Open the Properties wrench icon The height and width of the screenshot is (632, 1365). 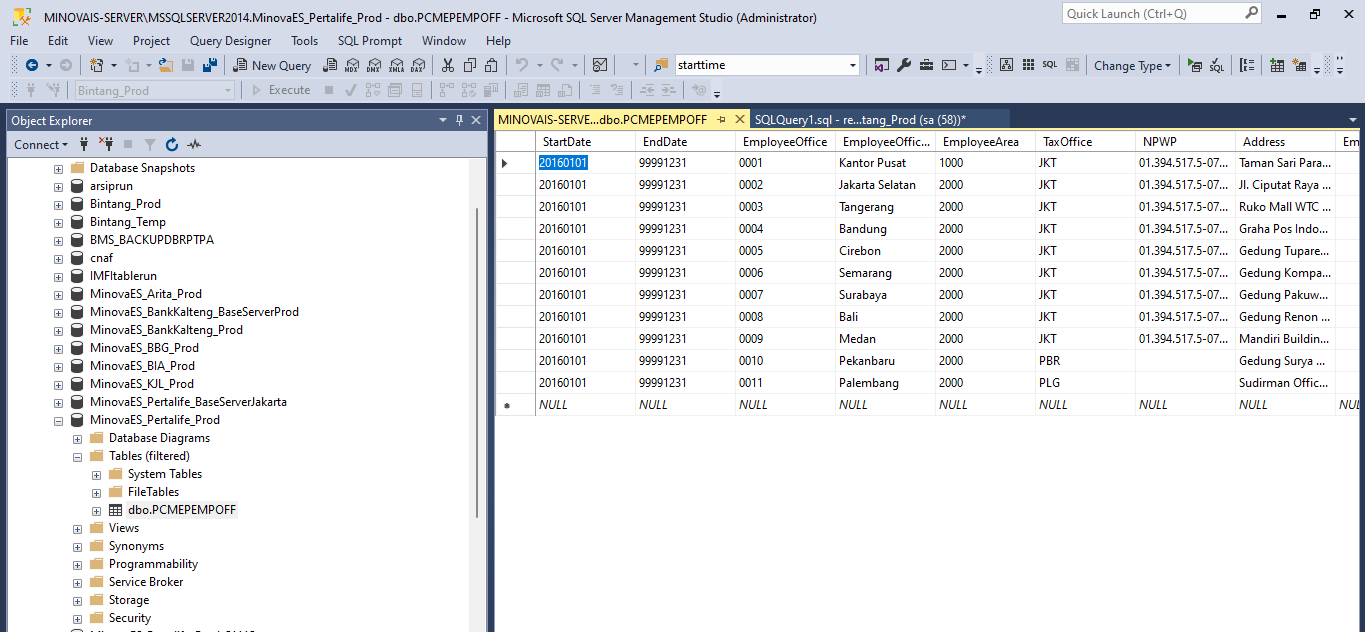tap(904, 65)
